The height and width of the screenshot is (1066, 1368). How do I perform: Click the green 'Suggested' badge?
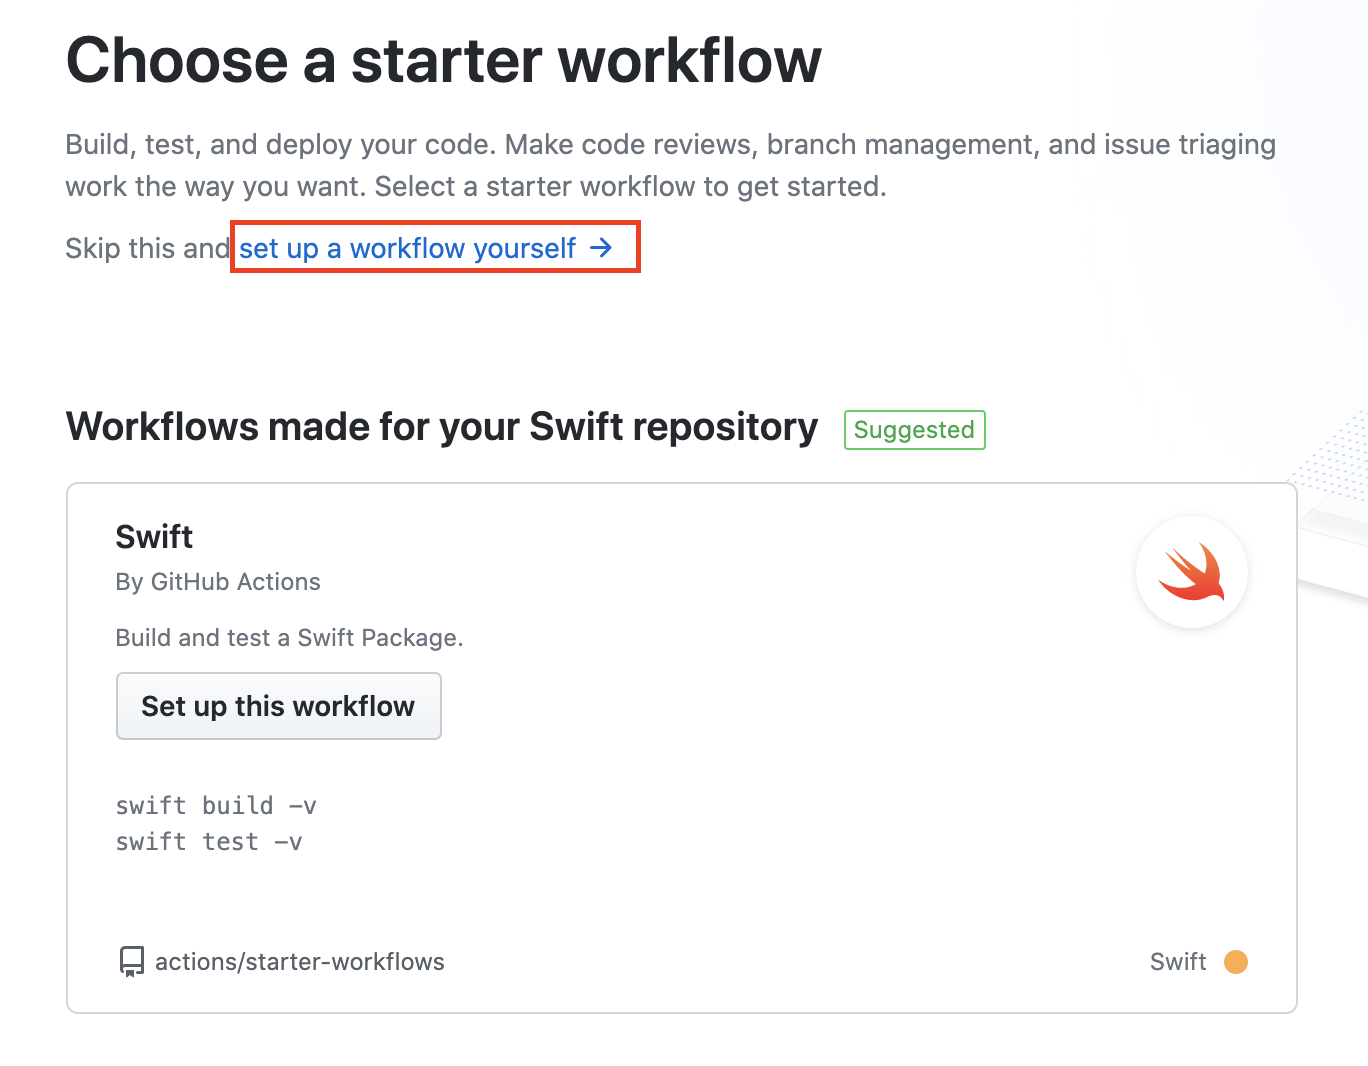click(x=914, y=430)
